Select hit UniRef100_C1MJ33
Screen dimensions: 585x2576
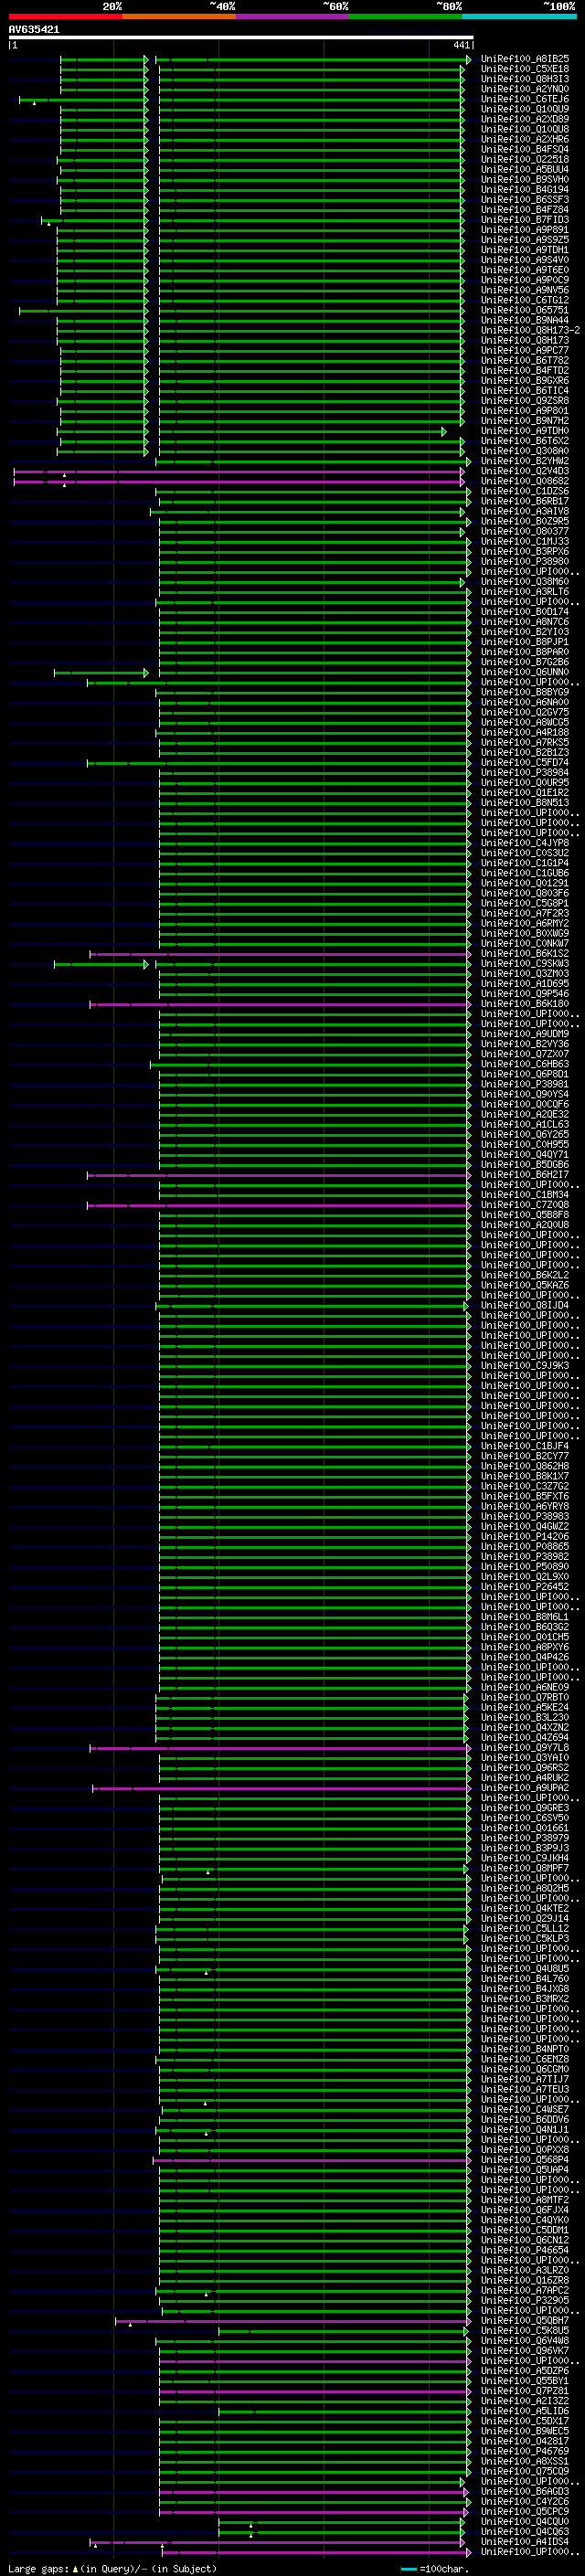coord(524,542)
